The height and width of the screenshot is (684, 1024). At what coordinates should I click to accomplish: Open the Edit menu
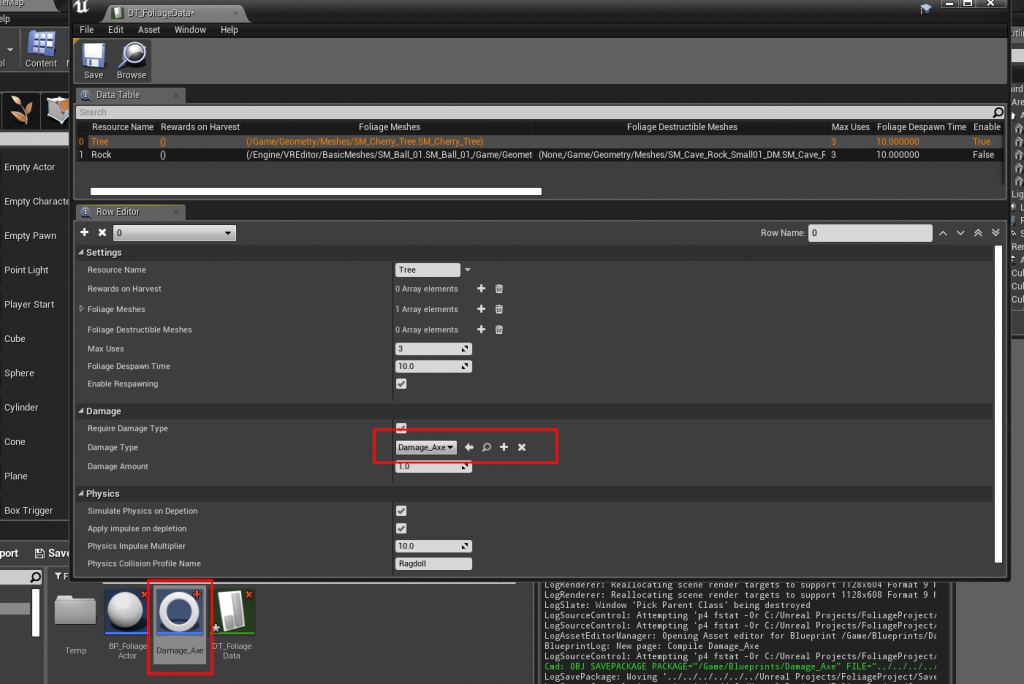tap(116, 30)
